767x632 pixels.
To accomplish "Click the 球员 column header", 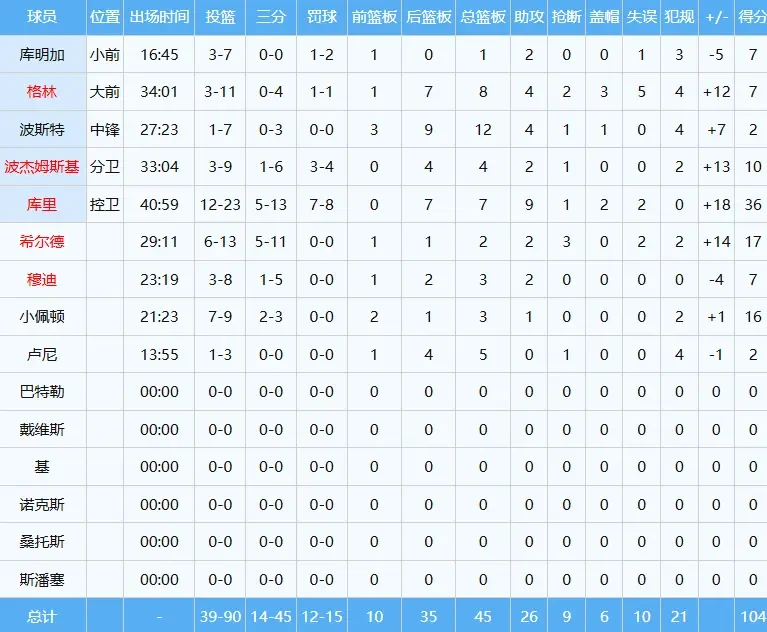I will pos(42,17).
